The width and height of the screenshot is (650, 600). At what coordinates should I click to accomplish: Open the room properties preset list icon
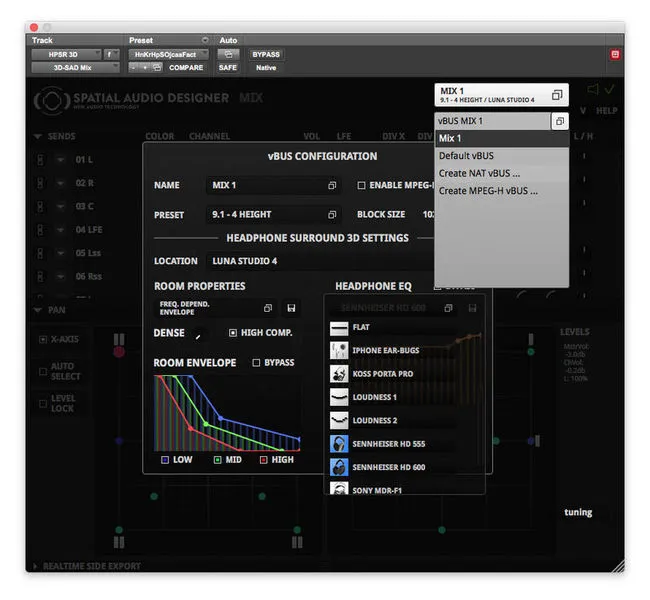(x=268, y=308)
